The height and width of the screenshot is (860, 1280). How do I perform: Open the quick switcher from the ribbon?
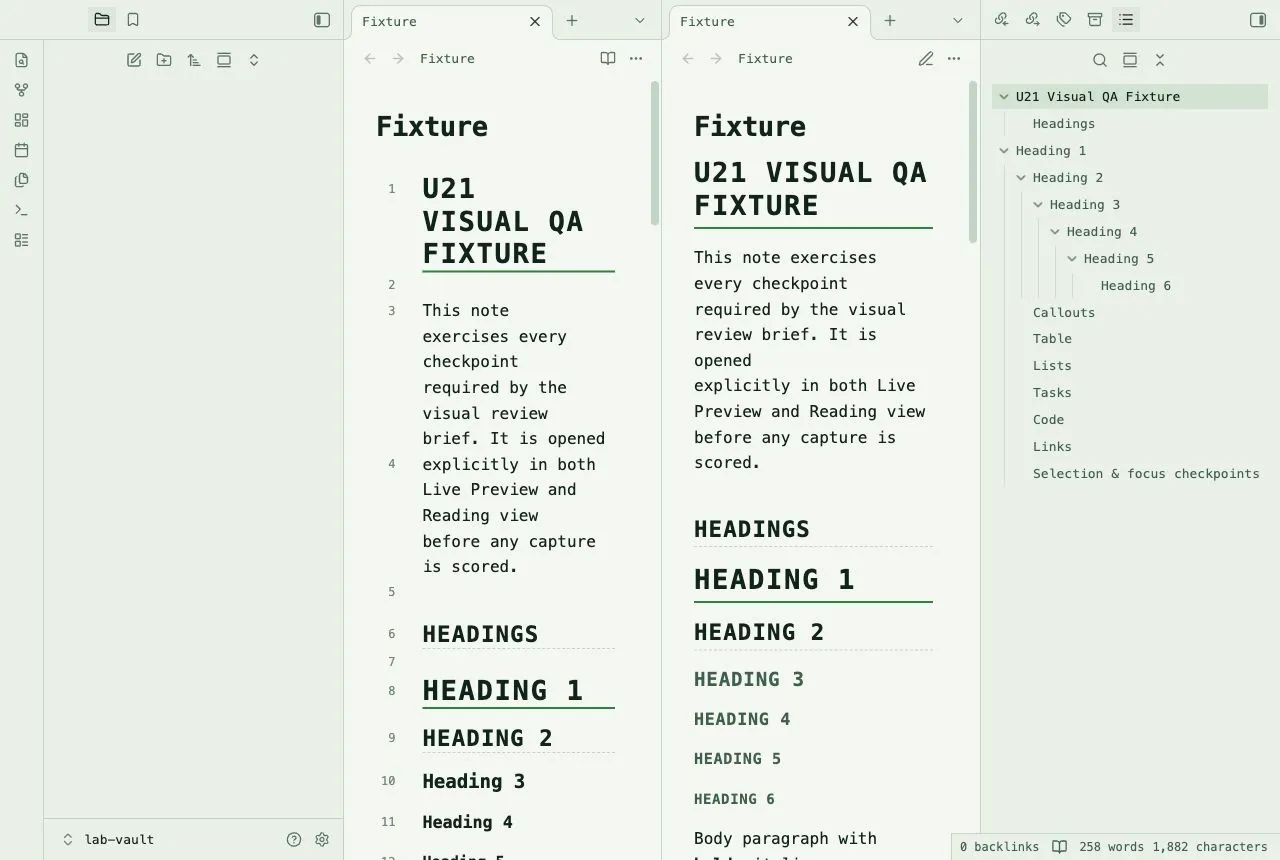pos(22,60)
